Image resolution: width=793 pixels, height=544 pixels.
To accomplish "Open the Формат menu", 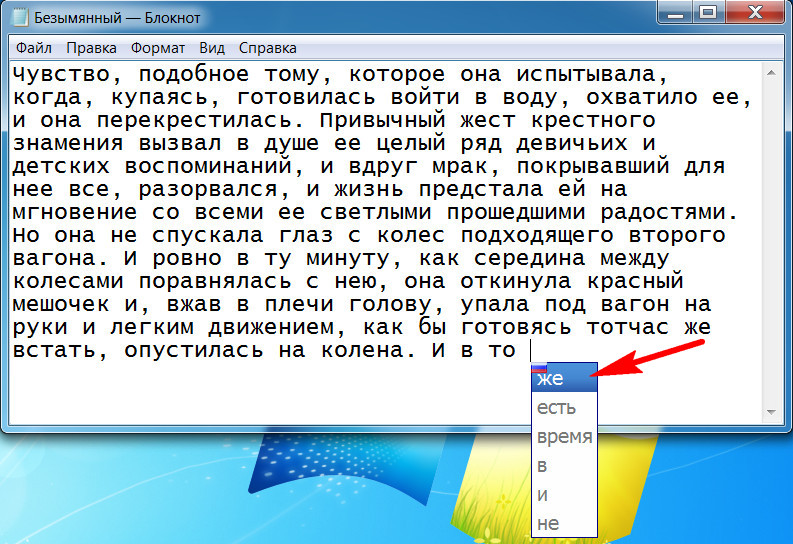I will click(x=158, y=48).
